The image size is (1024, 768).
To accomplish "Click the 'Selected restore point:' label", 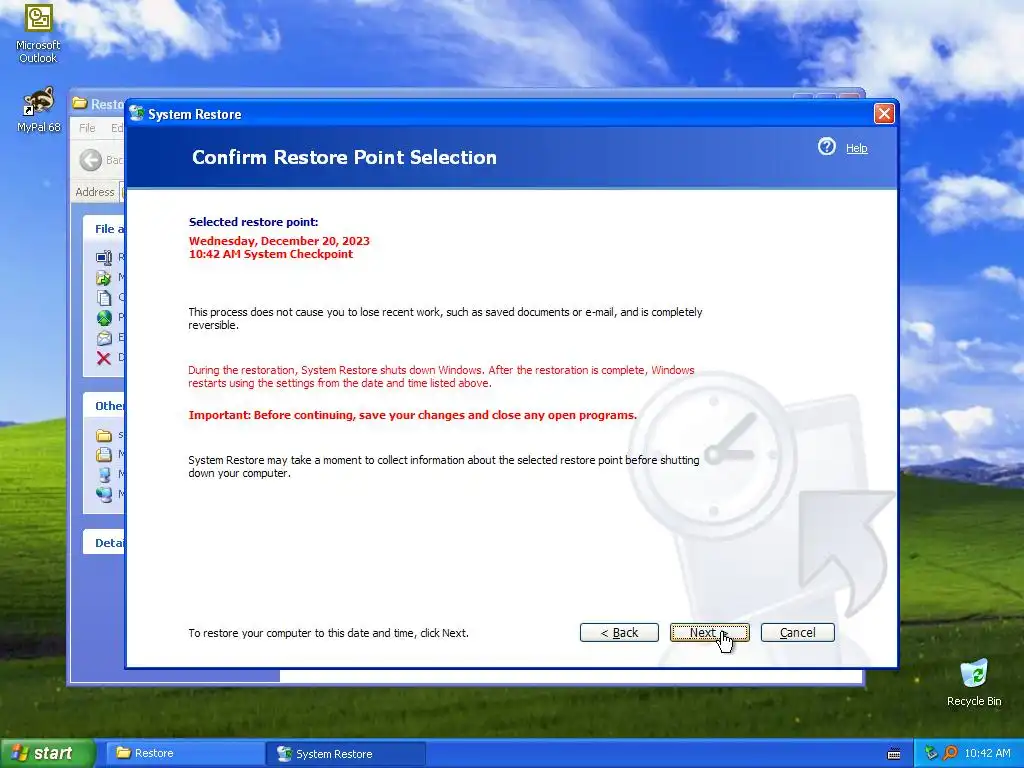I will click(253, 222).
